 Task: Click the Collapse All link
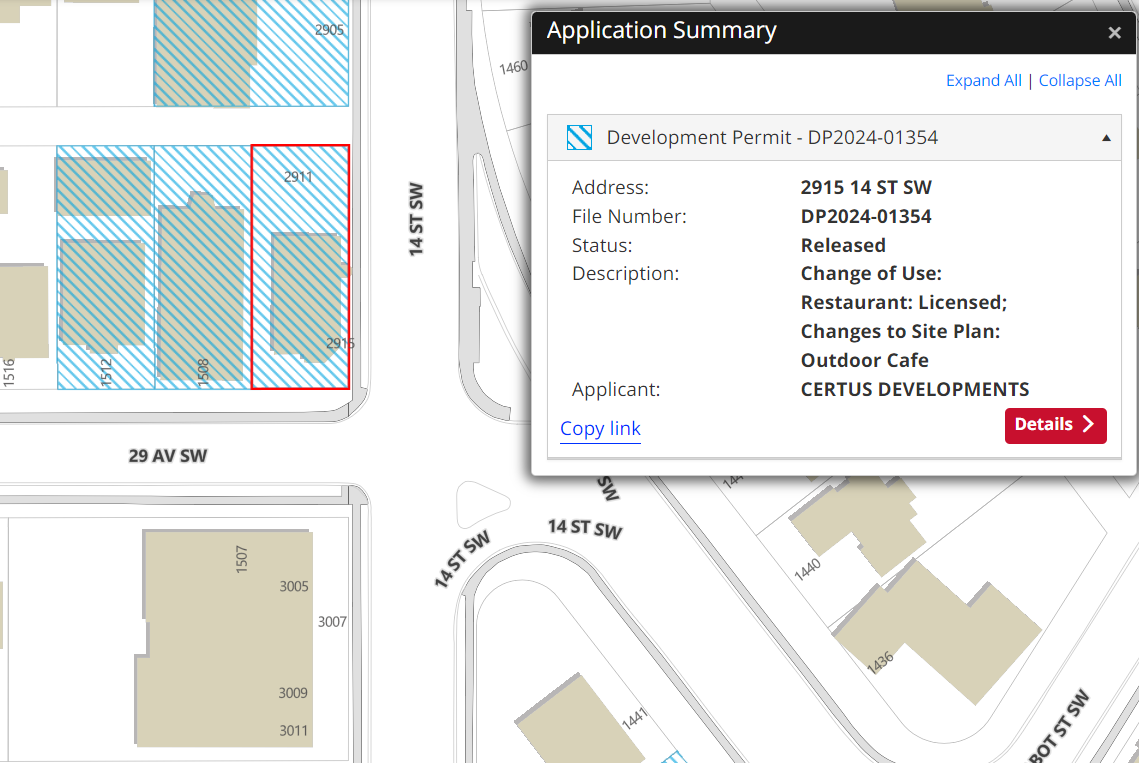point(1080,81)
